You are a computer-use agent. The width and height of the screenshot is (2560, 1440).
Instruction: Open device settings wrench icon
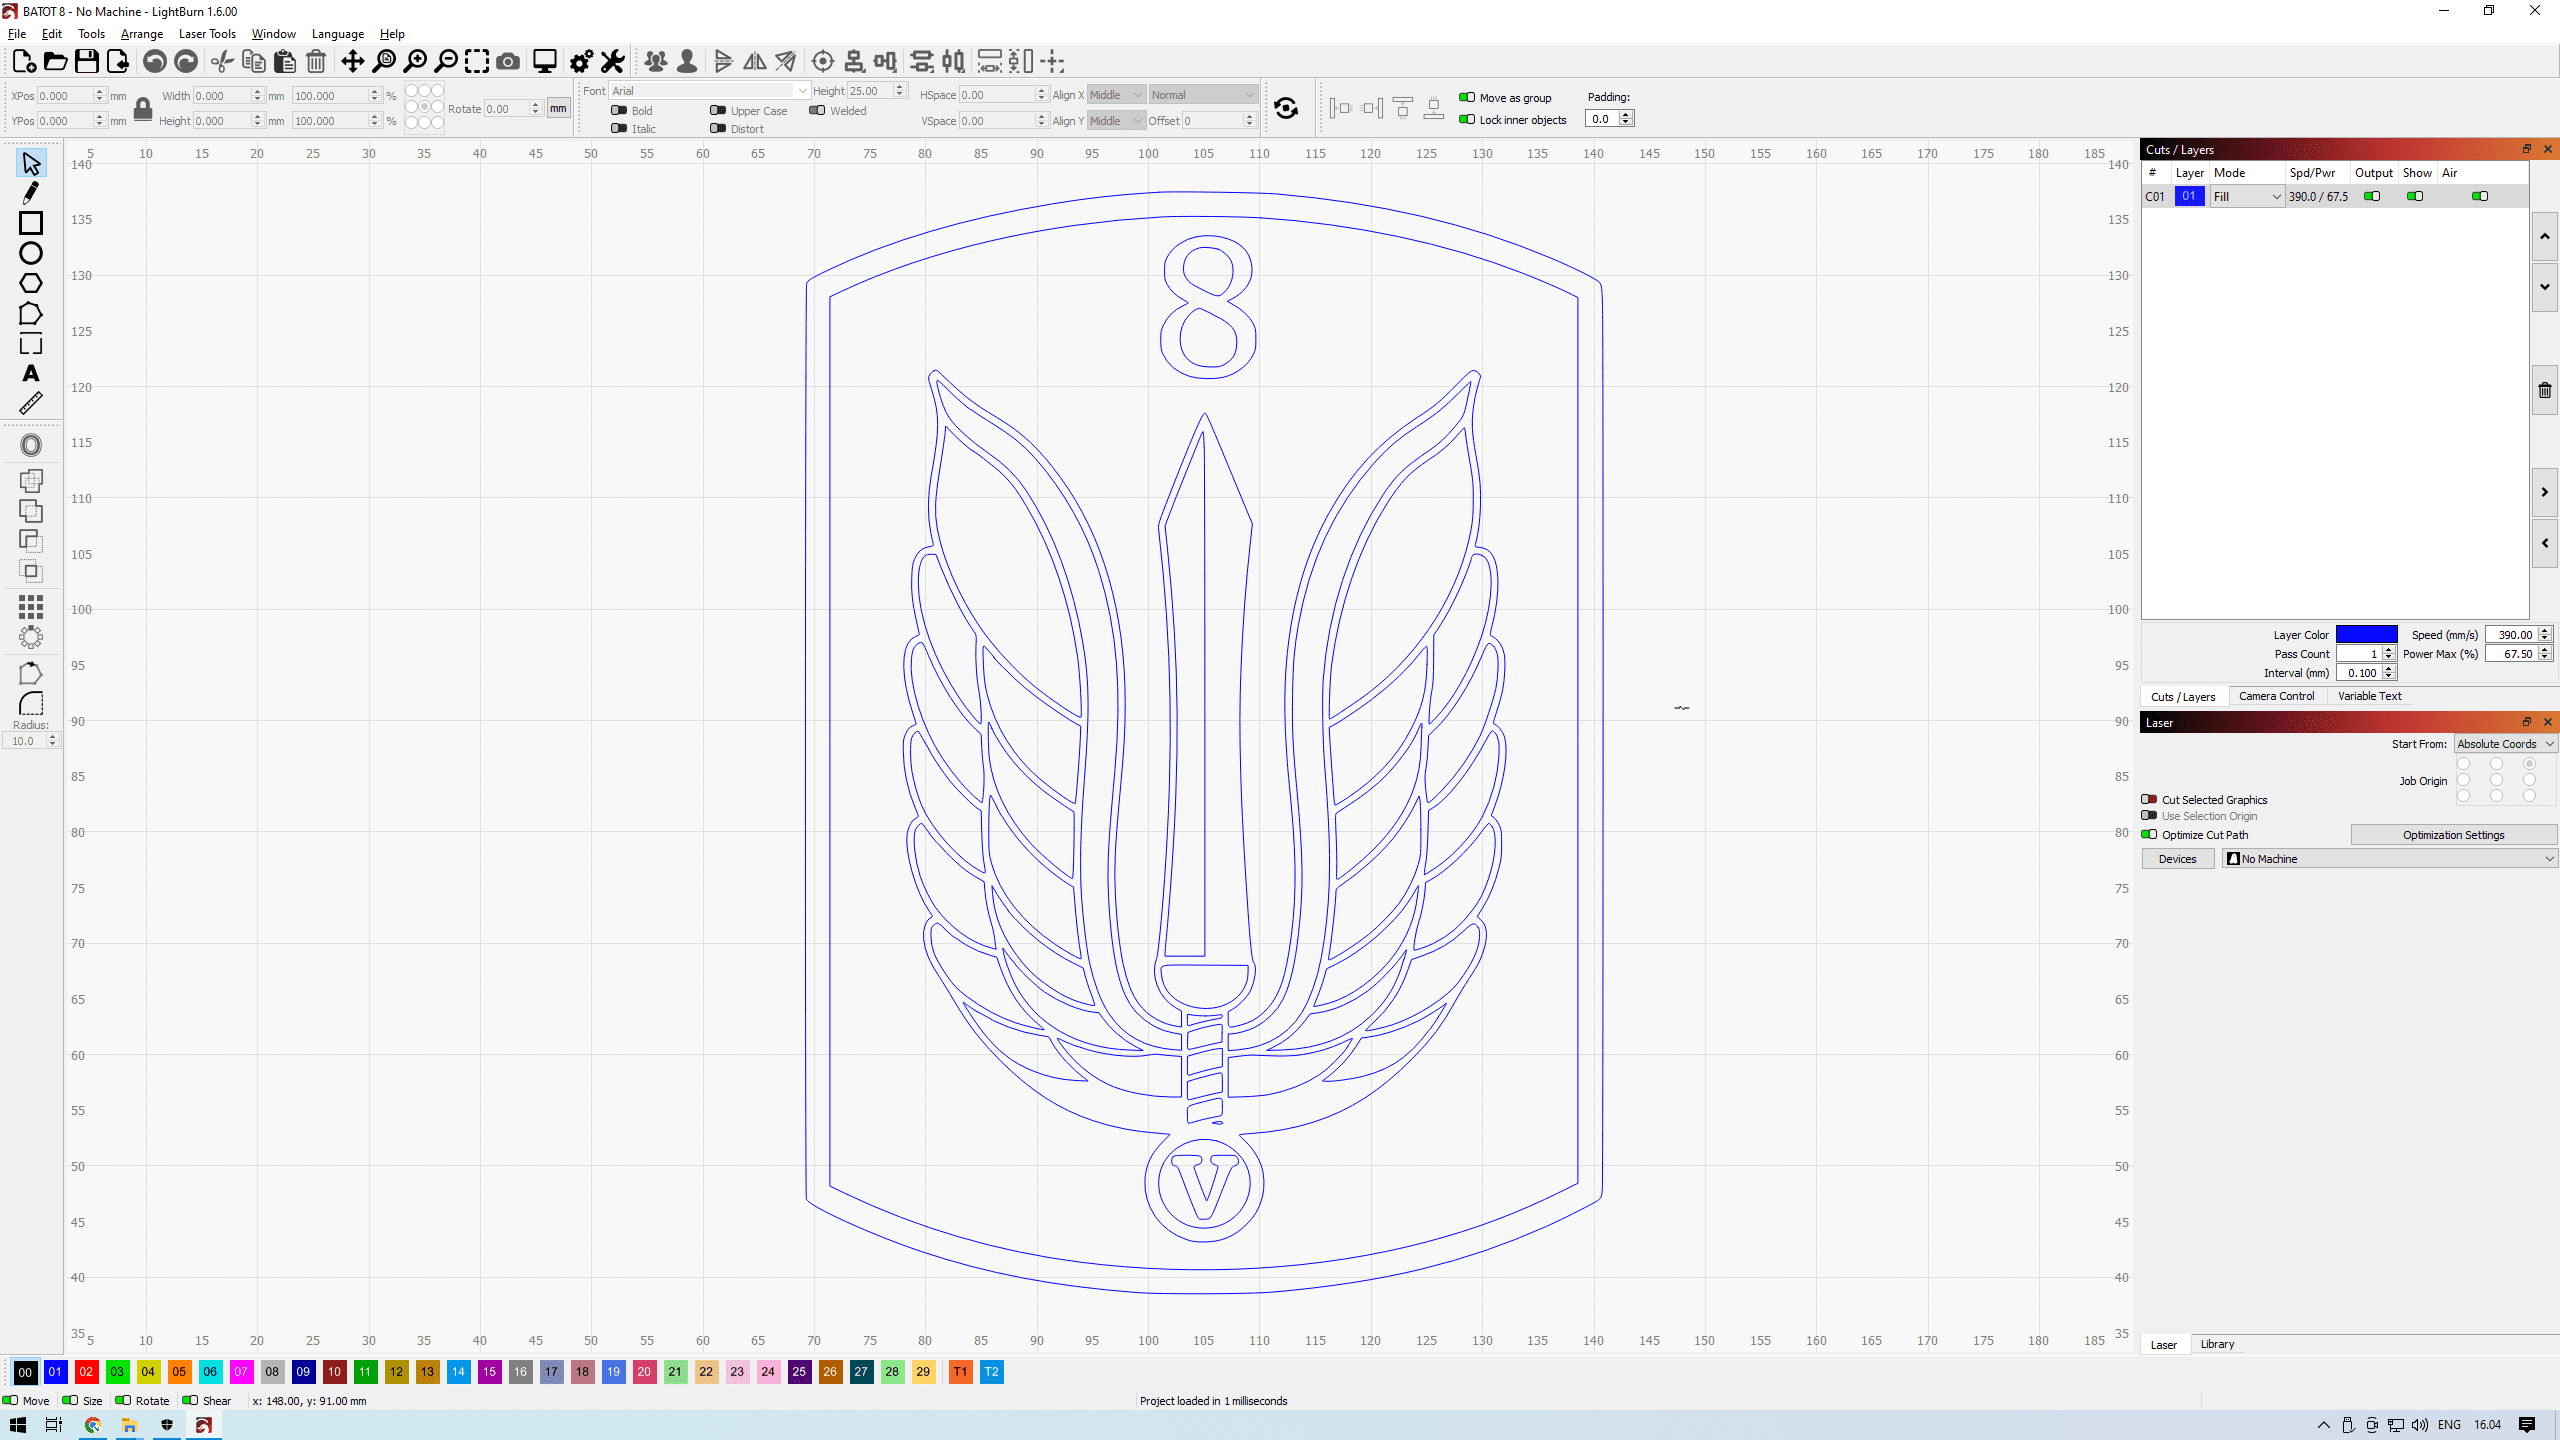point(612,62)
